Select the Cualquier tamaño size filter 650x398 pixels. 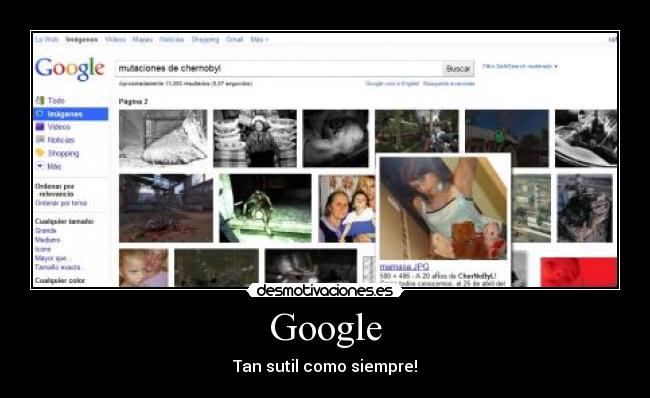pos(64,221)
